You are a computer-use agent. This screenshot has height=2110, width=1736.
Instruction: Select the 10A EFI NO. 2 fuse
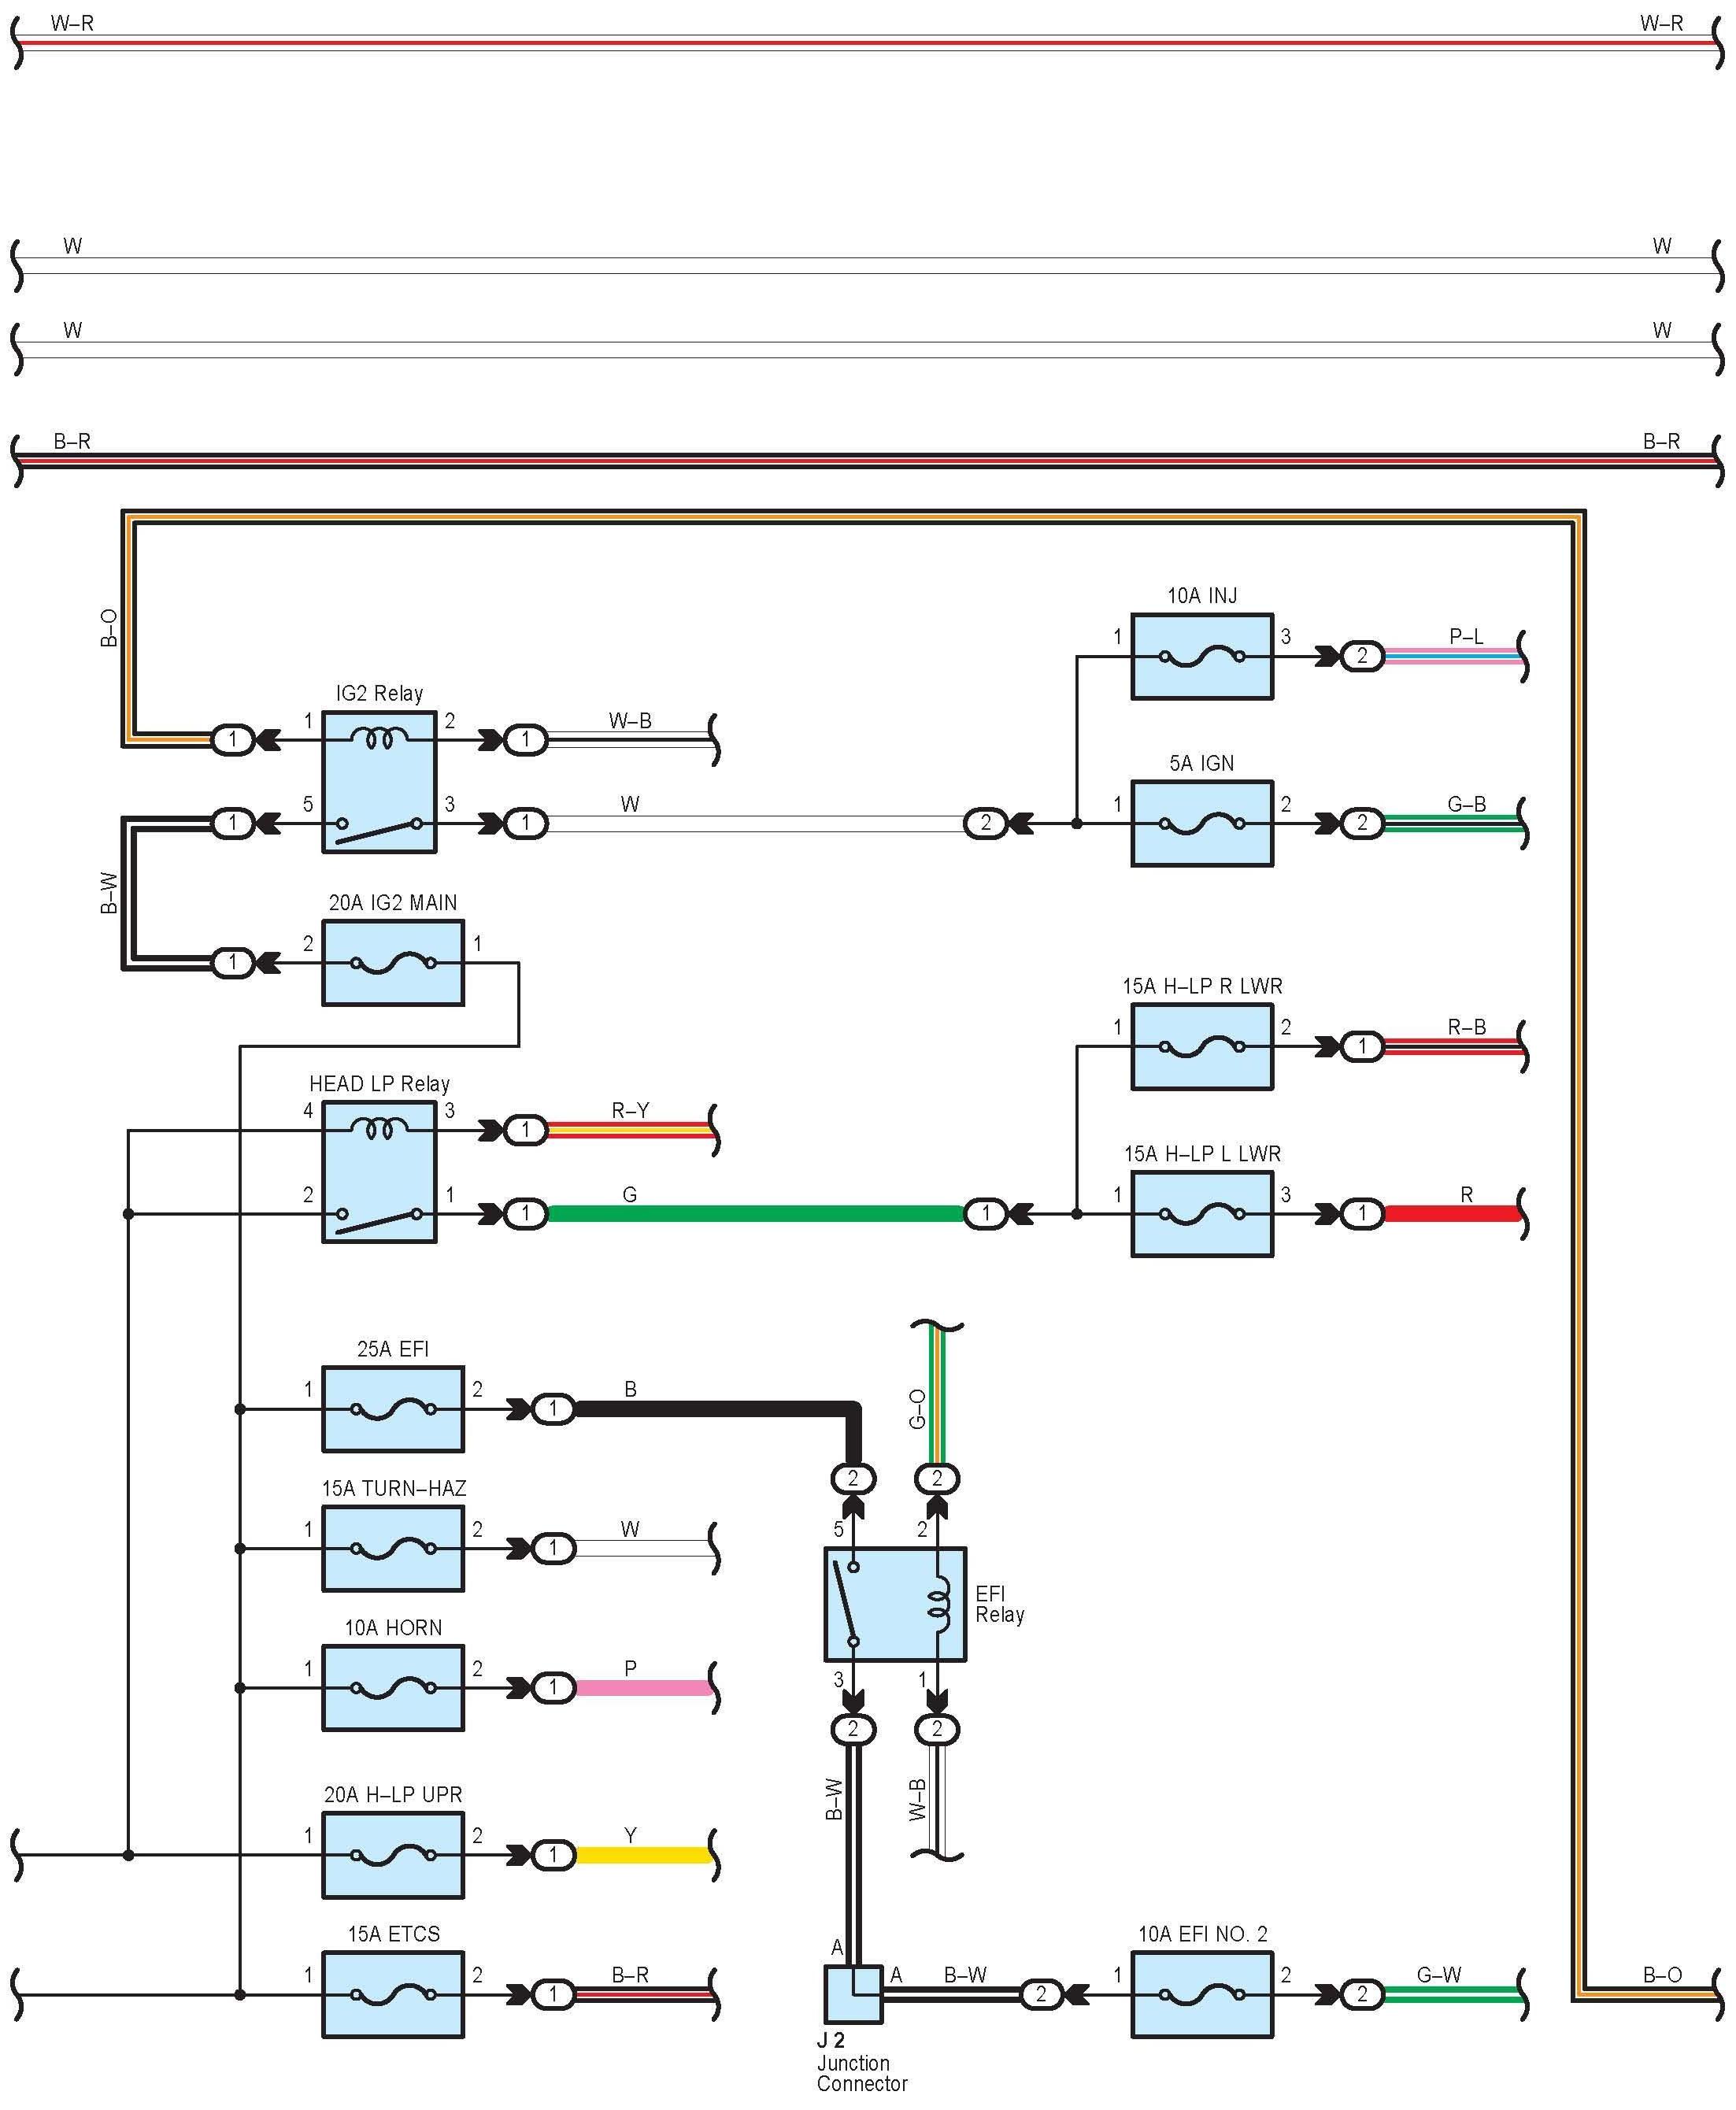click(x=1201, y=1994)
